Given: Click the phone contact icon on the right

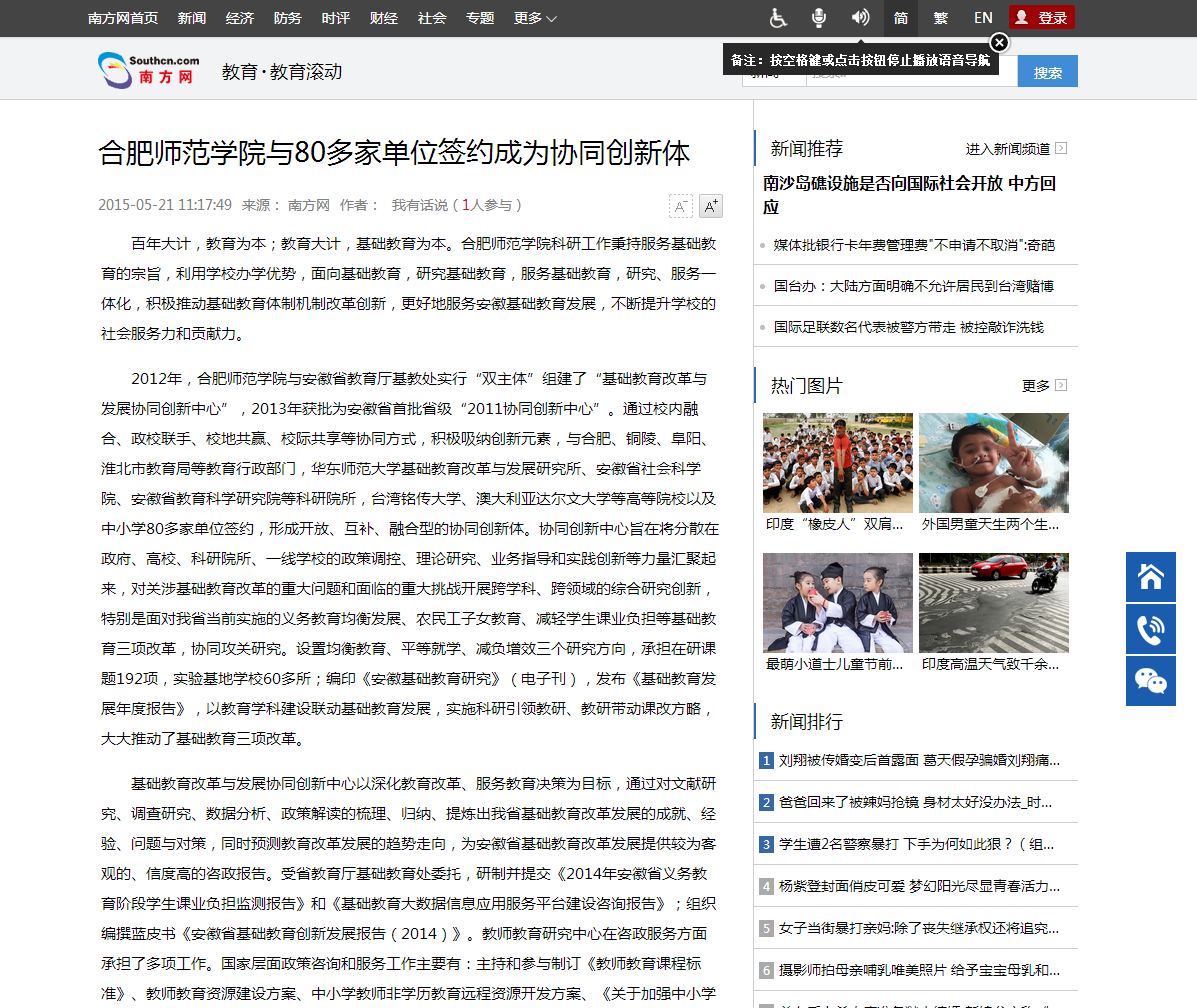Looking at the screenshot, I should (x=1151, y=629).
